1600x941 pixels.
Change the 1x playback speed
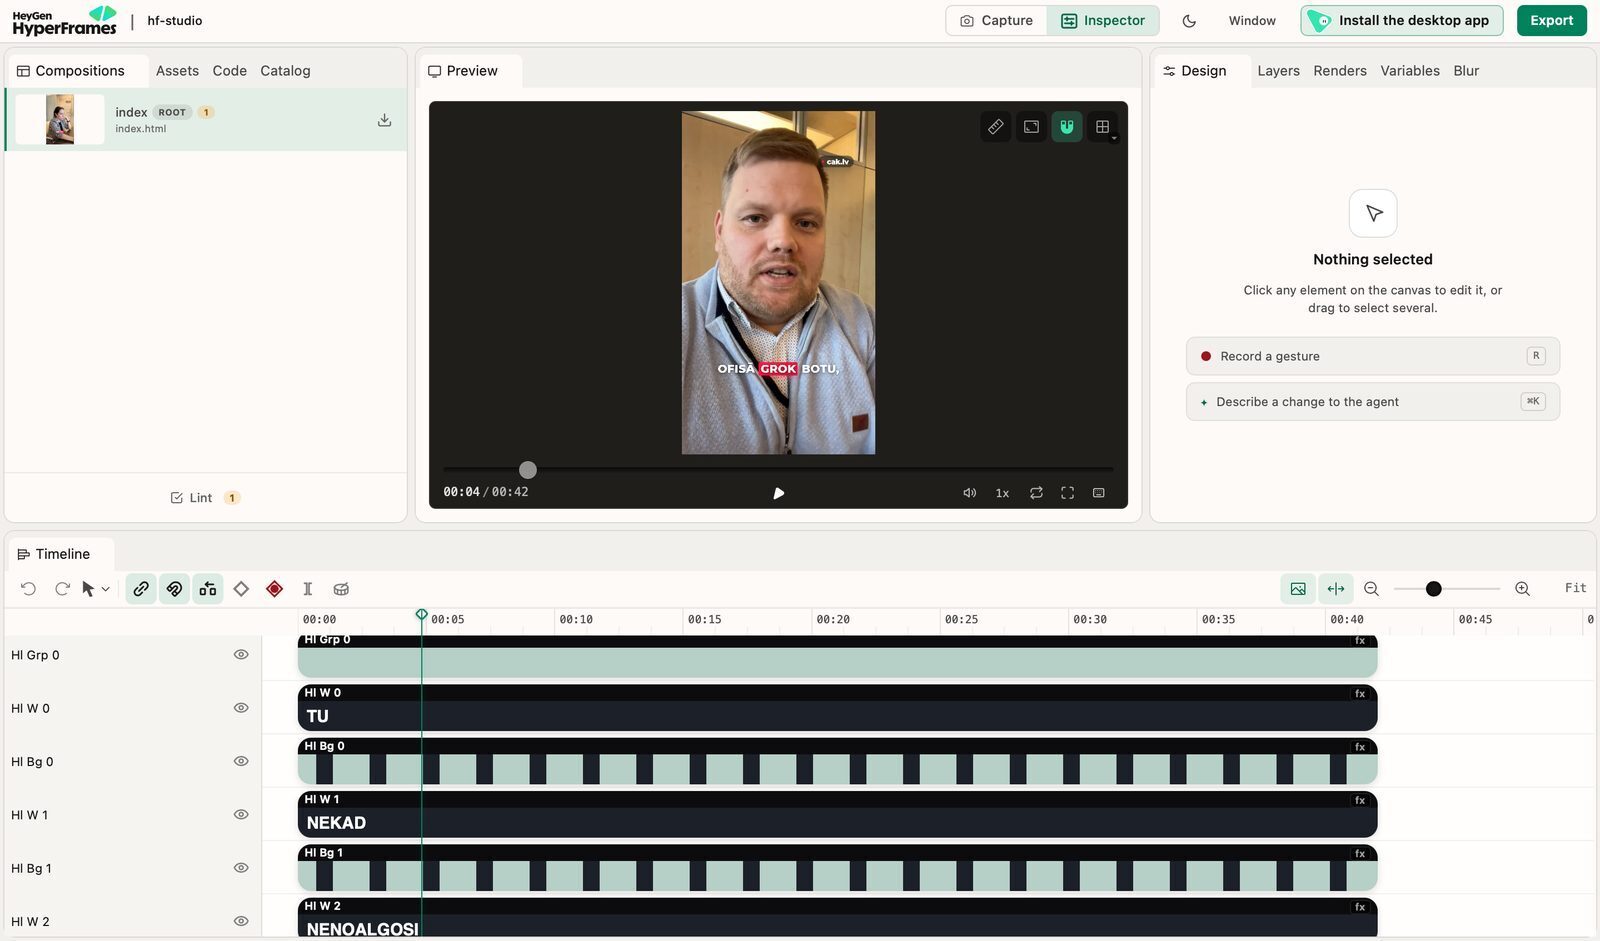1002,493
